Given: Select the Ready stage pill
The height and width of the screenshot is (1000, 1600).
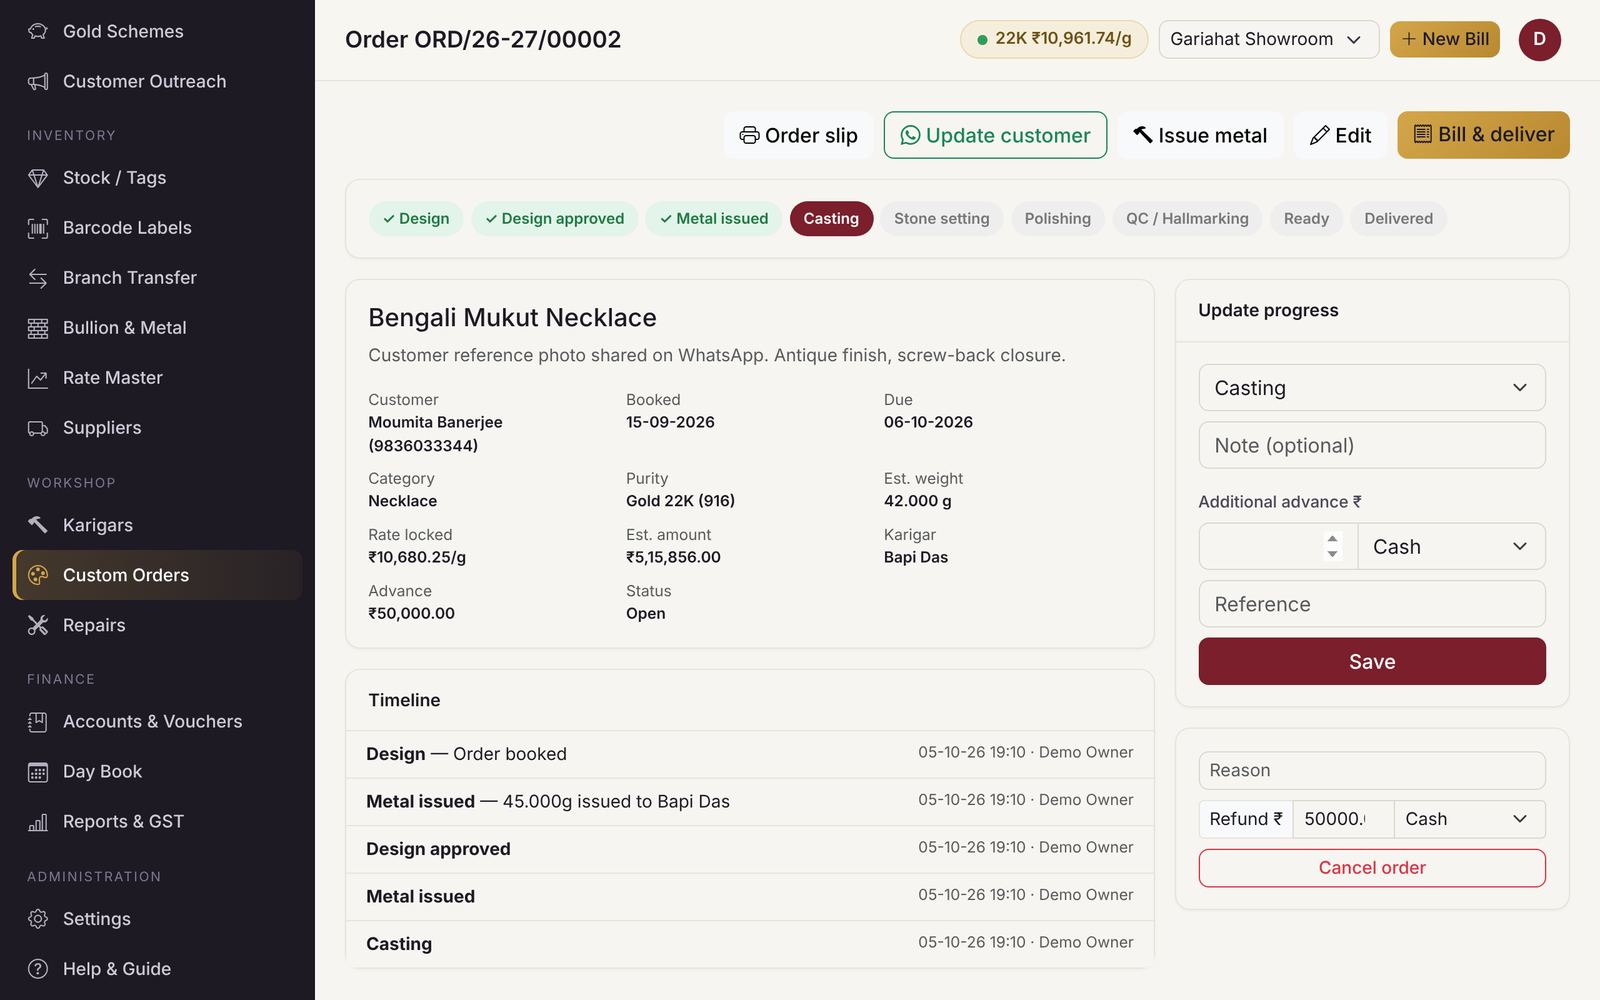Looking at the screenshot, I should tap(1306, 218).
